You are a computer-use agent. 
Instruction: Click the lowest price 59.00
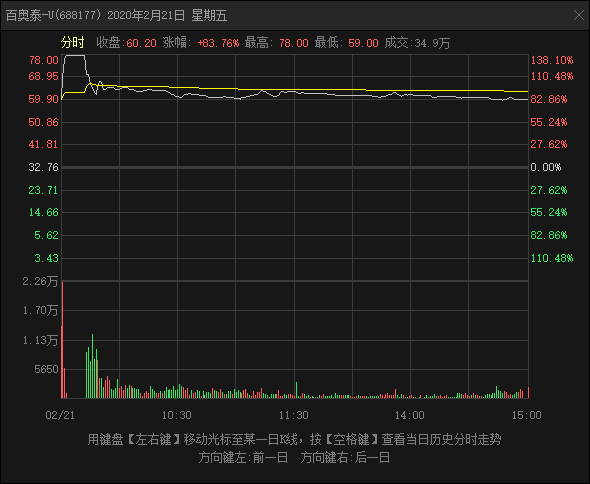coord(363,43)
